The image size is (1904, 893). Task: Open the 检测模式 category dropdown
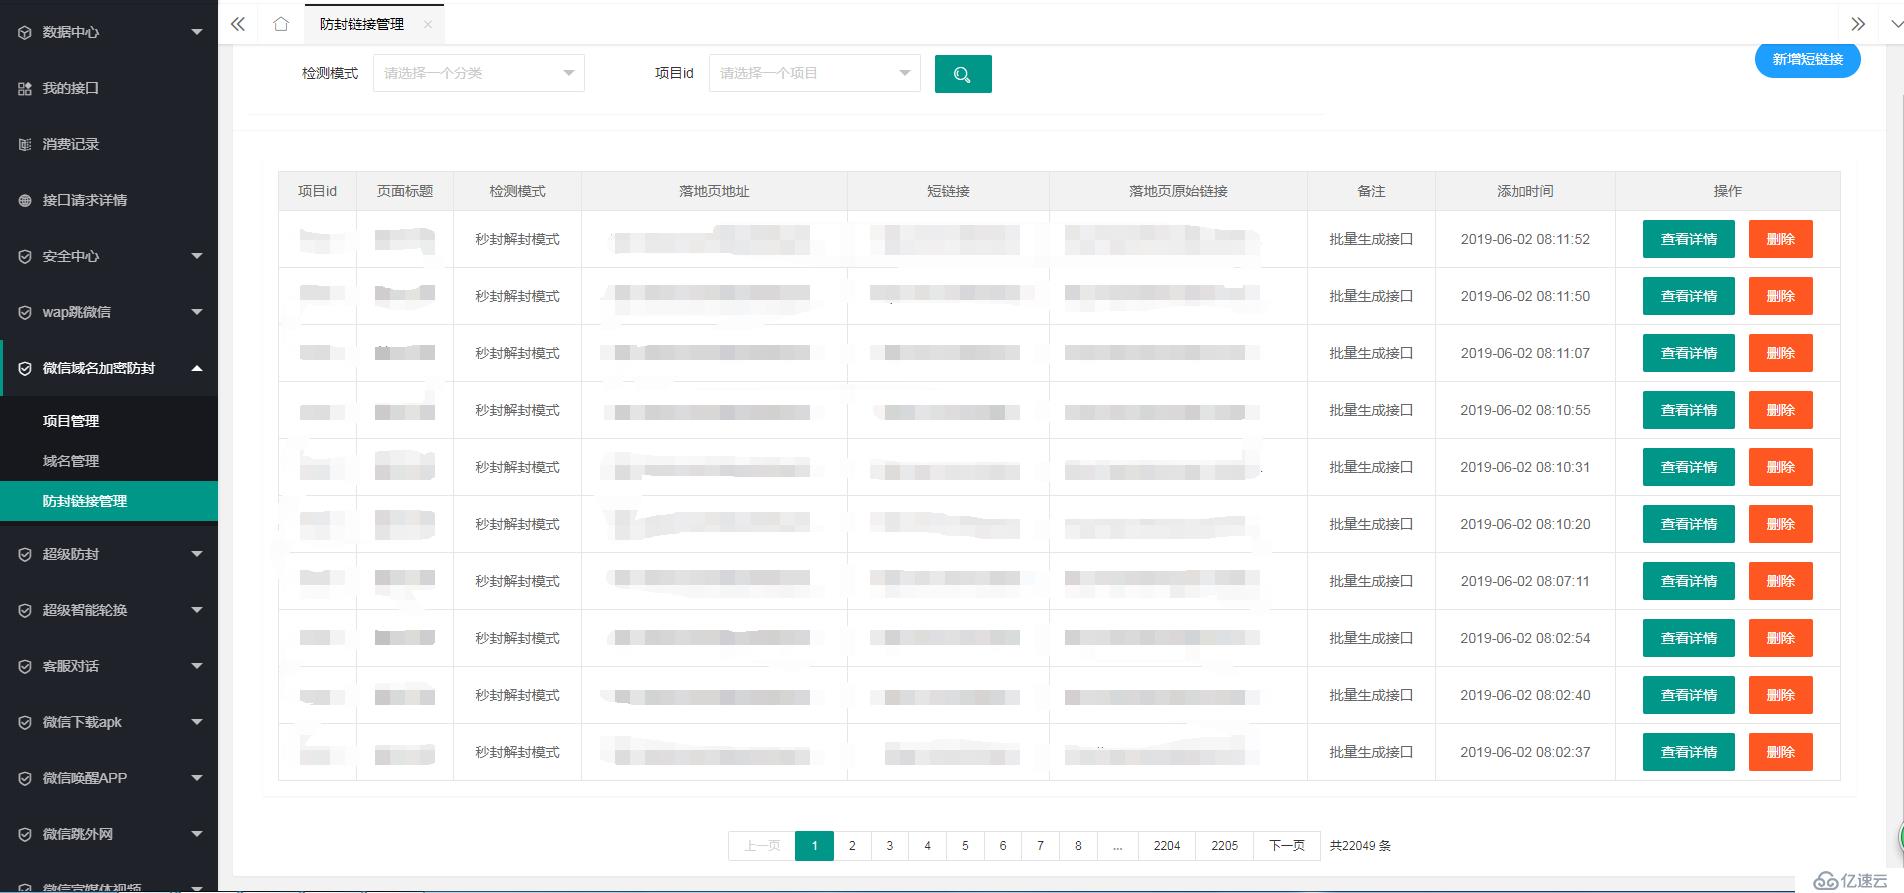479,73
